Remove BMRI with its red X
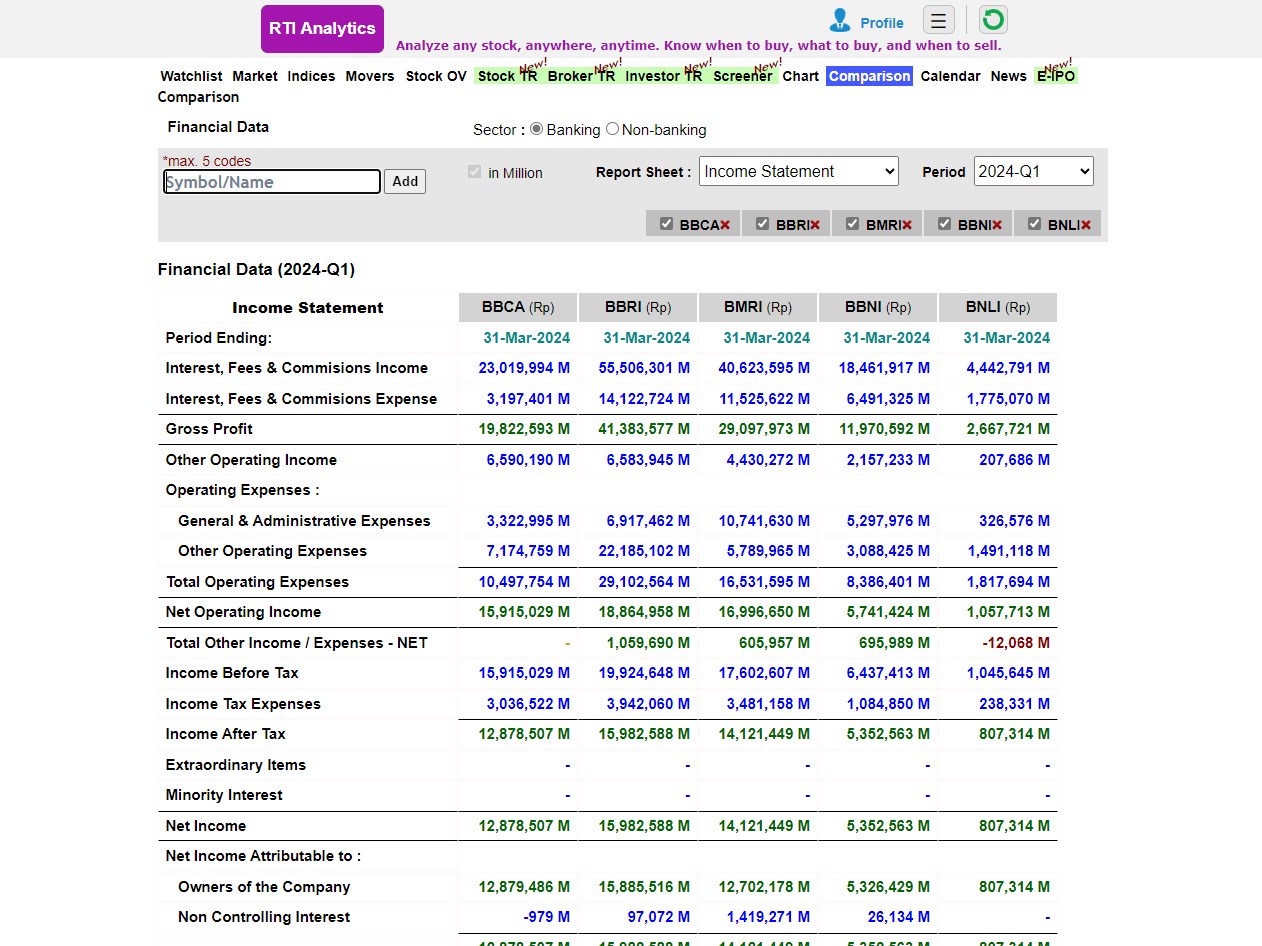 click(907, 225)
